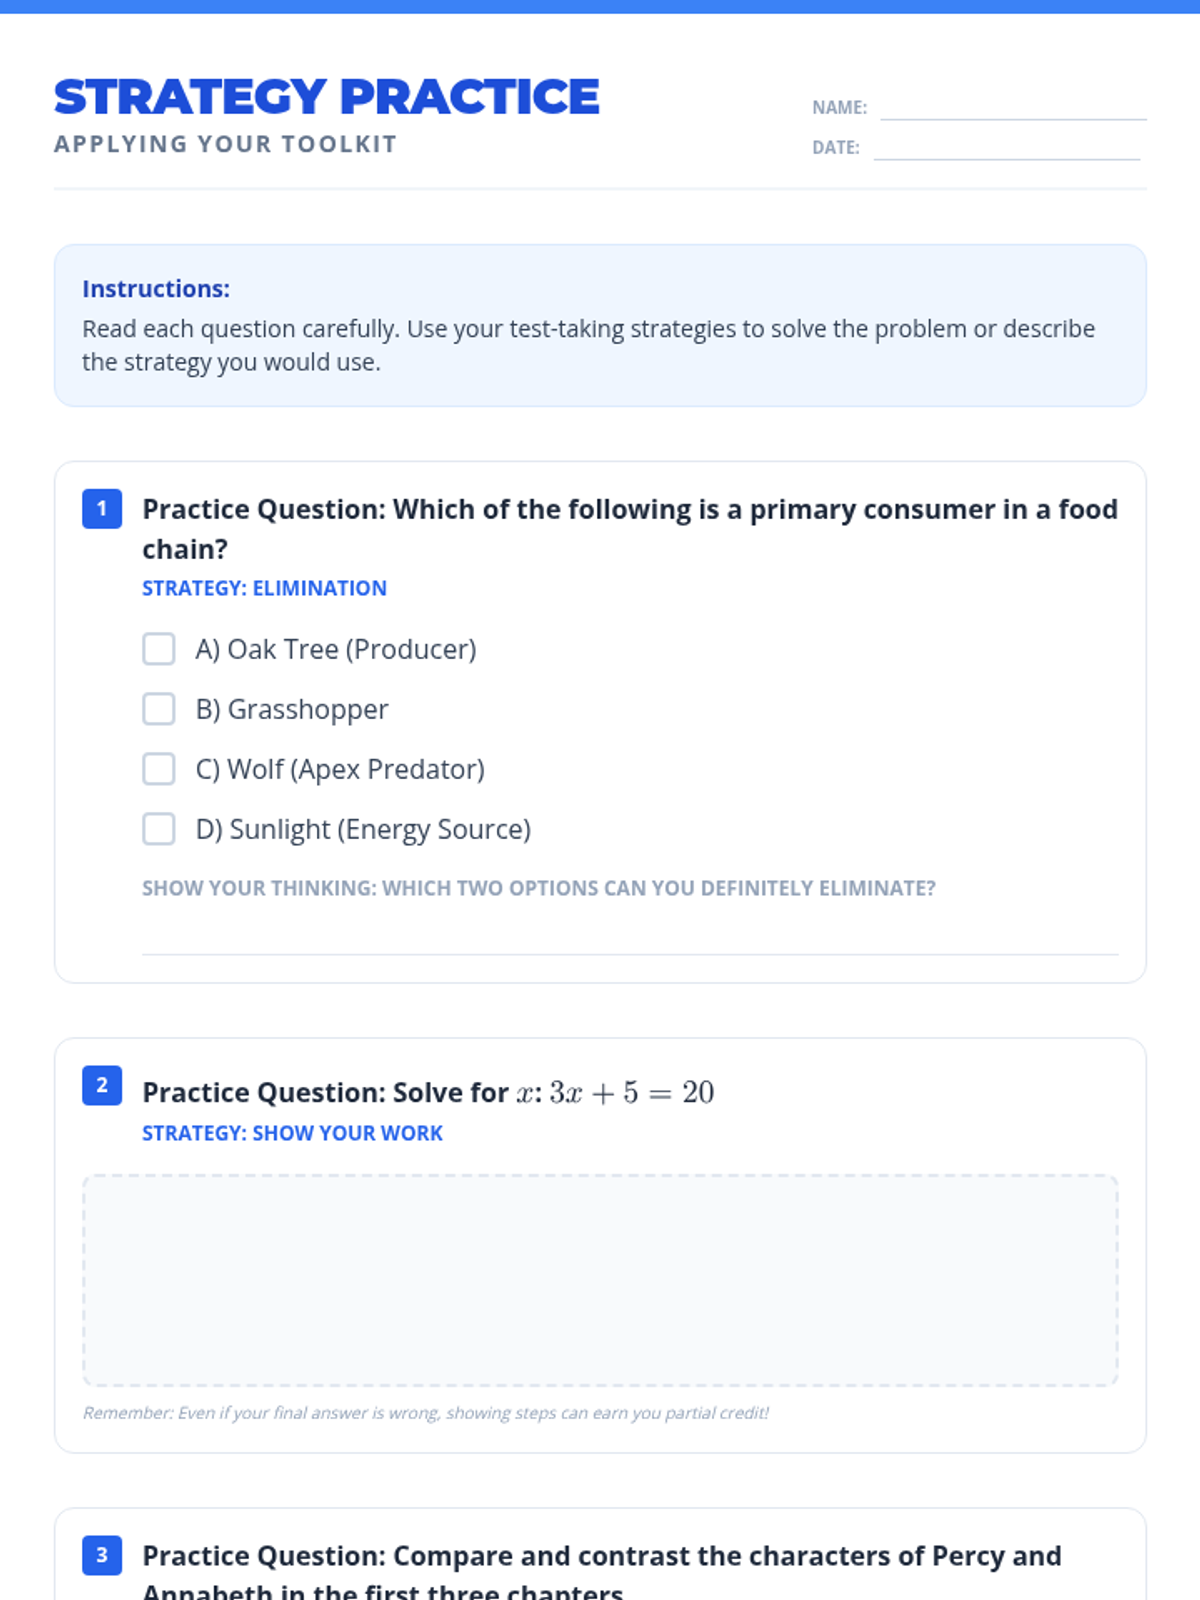1200x1600 pixels.
Task: Click the NAME input line
Action: point(1012,108)
